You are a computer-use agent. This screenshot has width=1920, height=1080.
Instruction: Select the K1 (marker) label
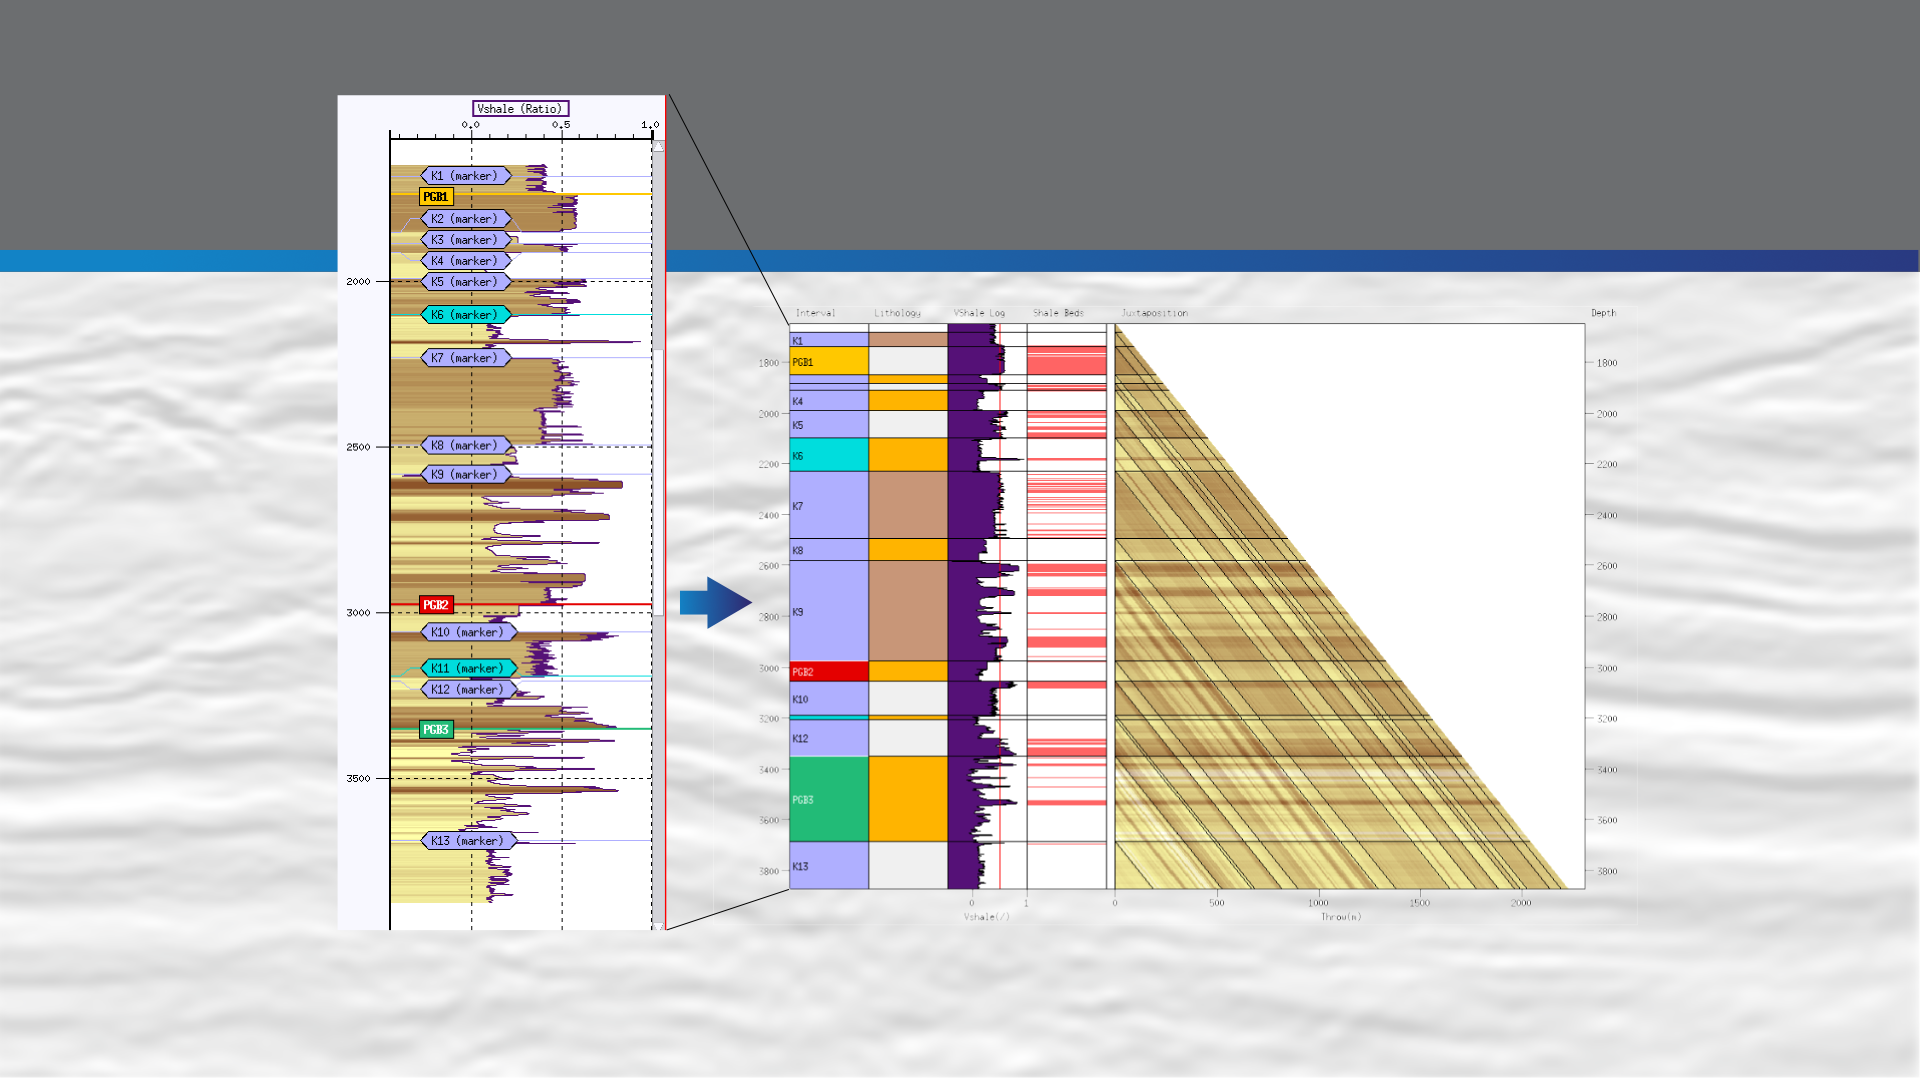click(x=466, y=176)
